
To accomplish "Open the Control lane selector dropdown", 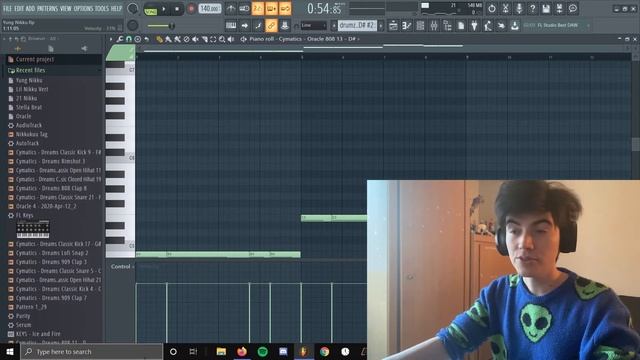I will click(122, 267).
